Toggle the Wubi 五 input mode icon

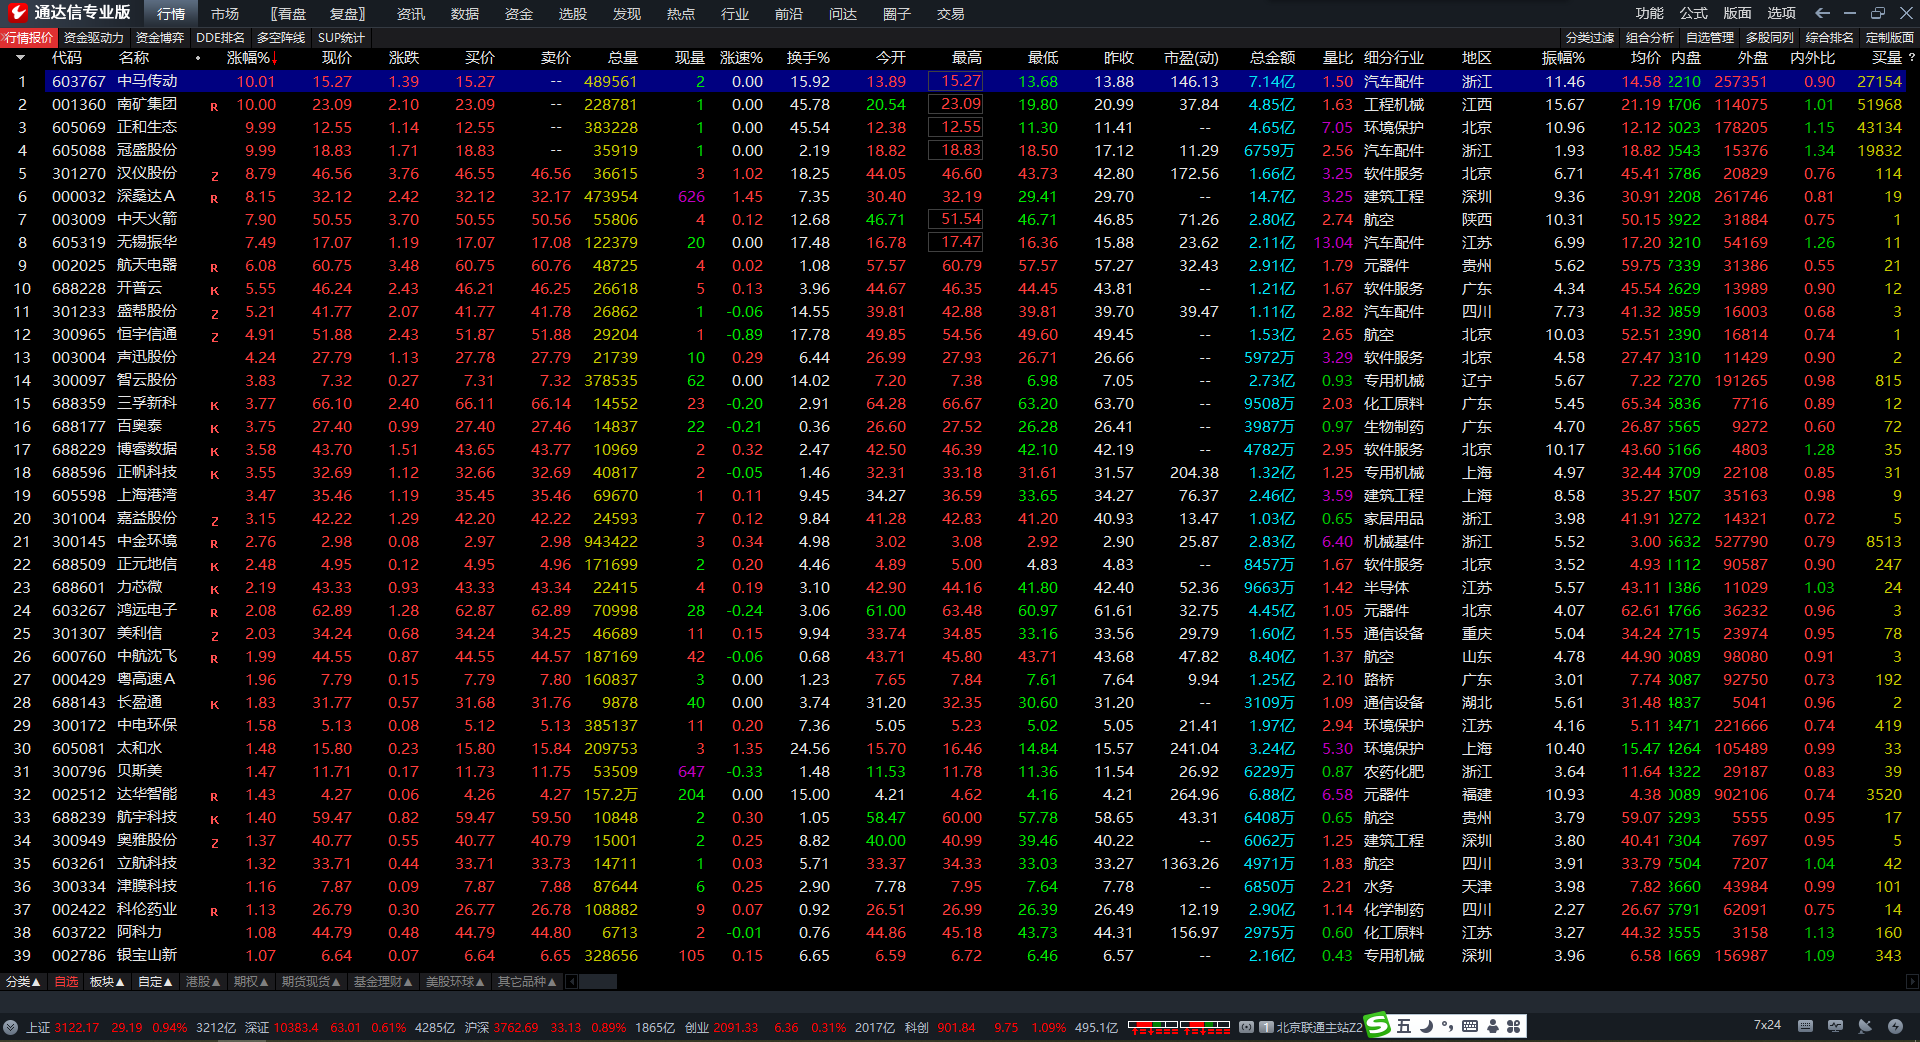click(1404, 1026)
